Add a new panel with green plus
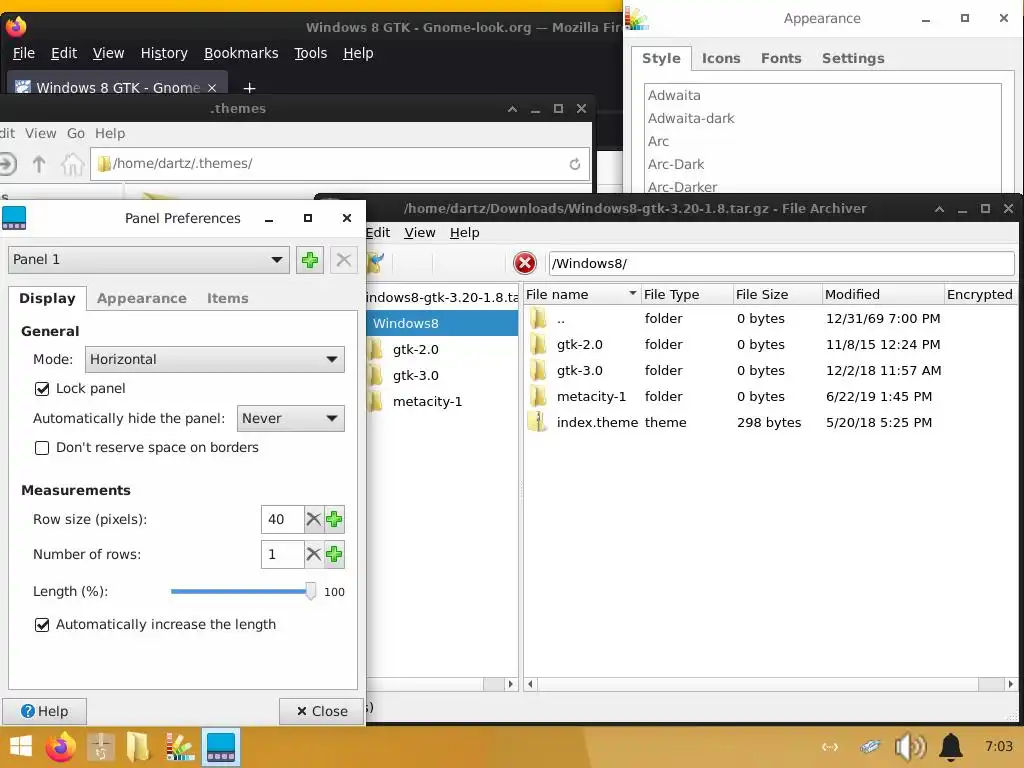Screen dimensions: 1024x768 [310, 260]
